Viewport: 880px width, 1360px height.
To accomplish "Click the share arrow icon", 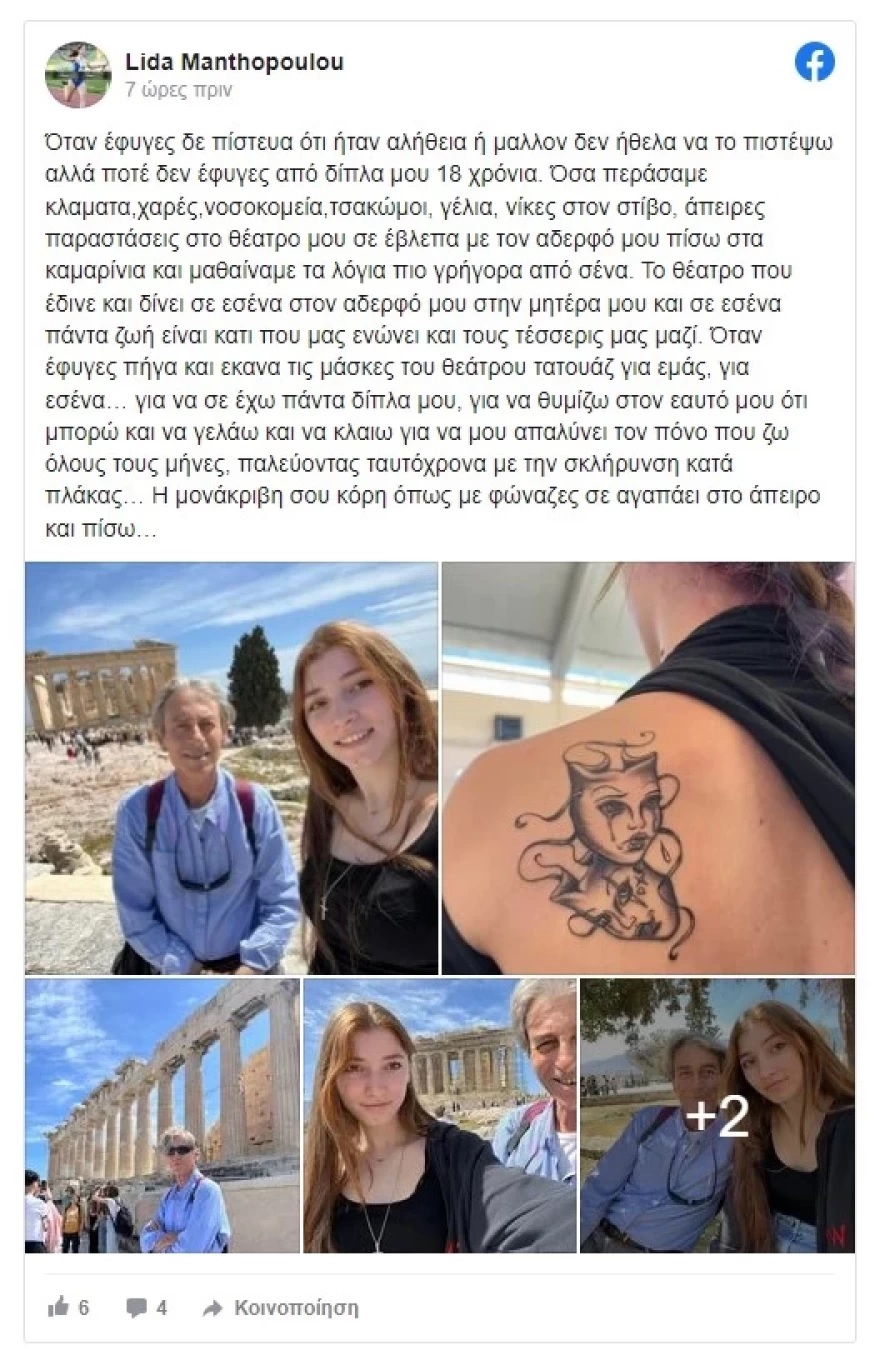I will click(x=212, y=1308).
